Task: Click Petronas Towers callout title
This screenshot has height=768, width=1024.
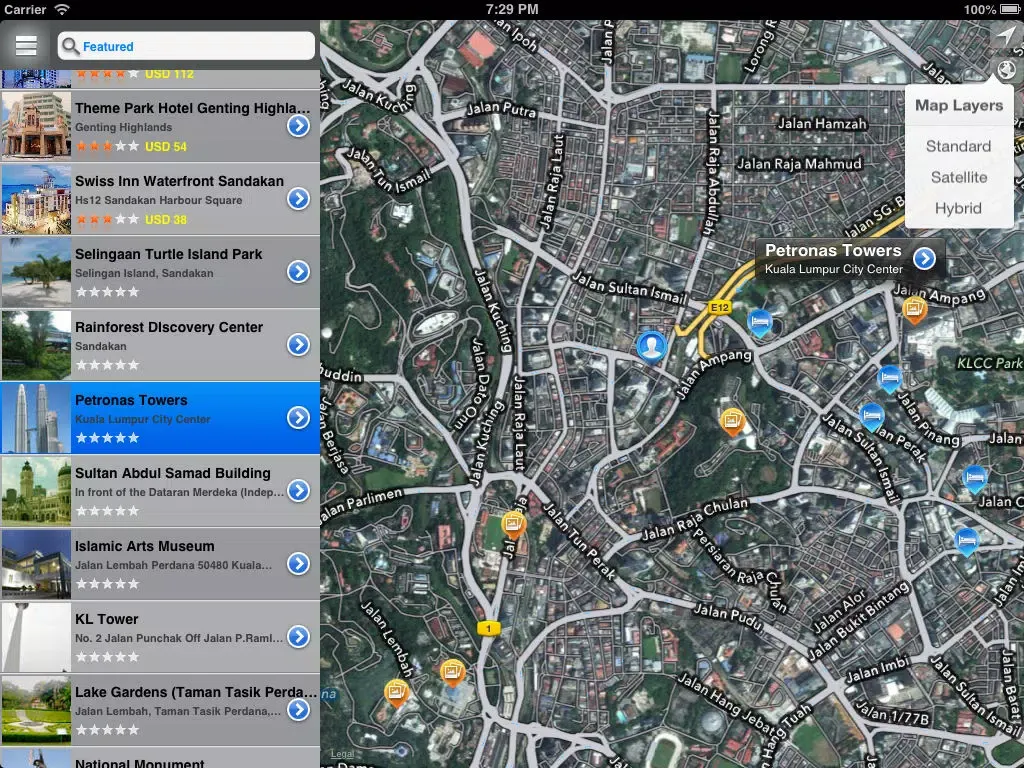Action: pyautogui.click(x=833, y=250)
